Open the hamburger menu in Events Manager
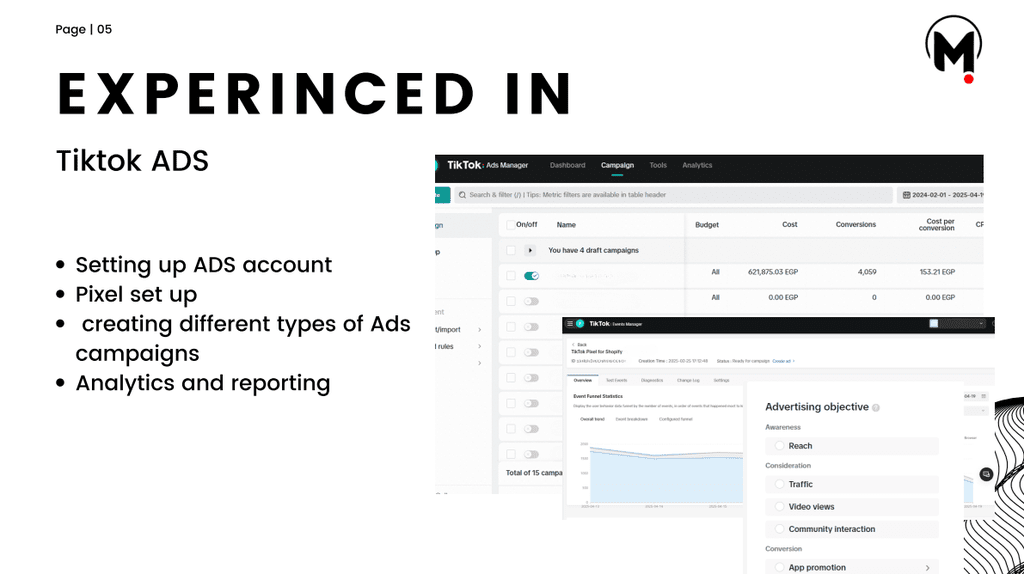Screen dimensions: 1024x574 [x=570, y=324]
